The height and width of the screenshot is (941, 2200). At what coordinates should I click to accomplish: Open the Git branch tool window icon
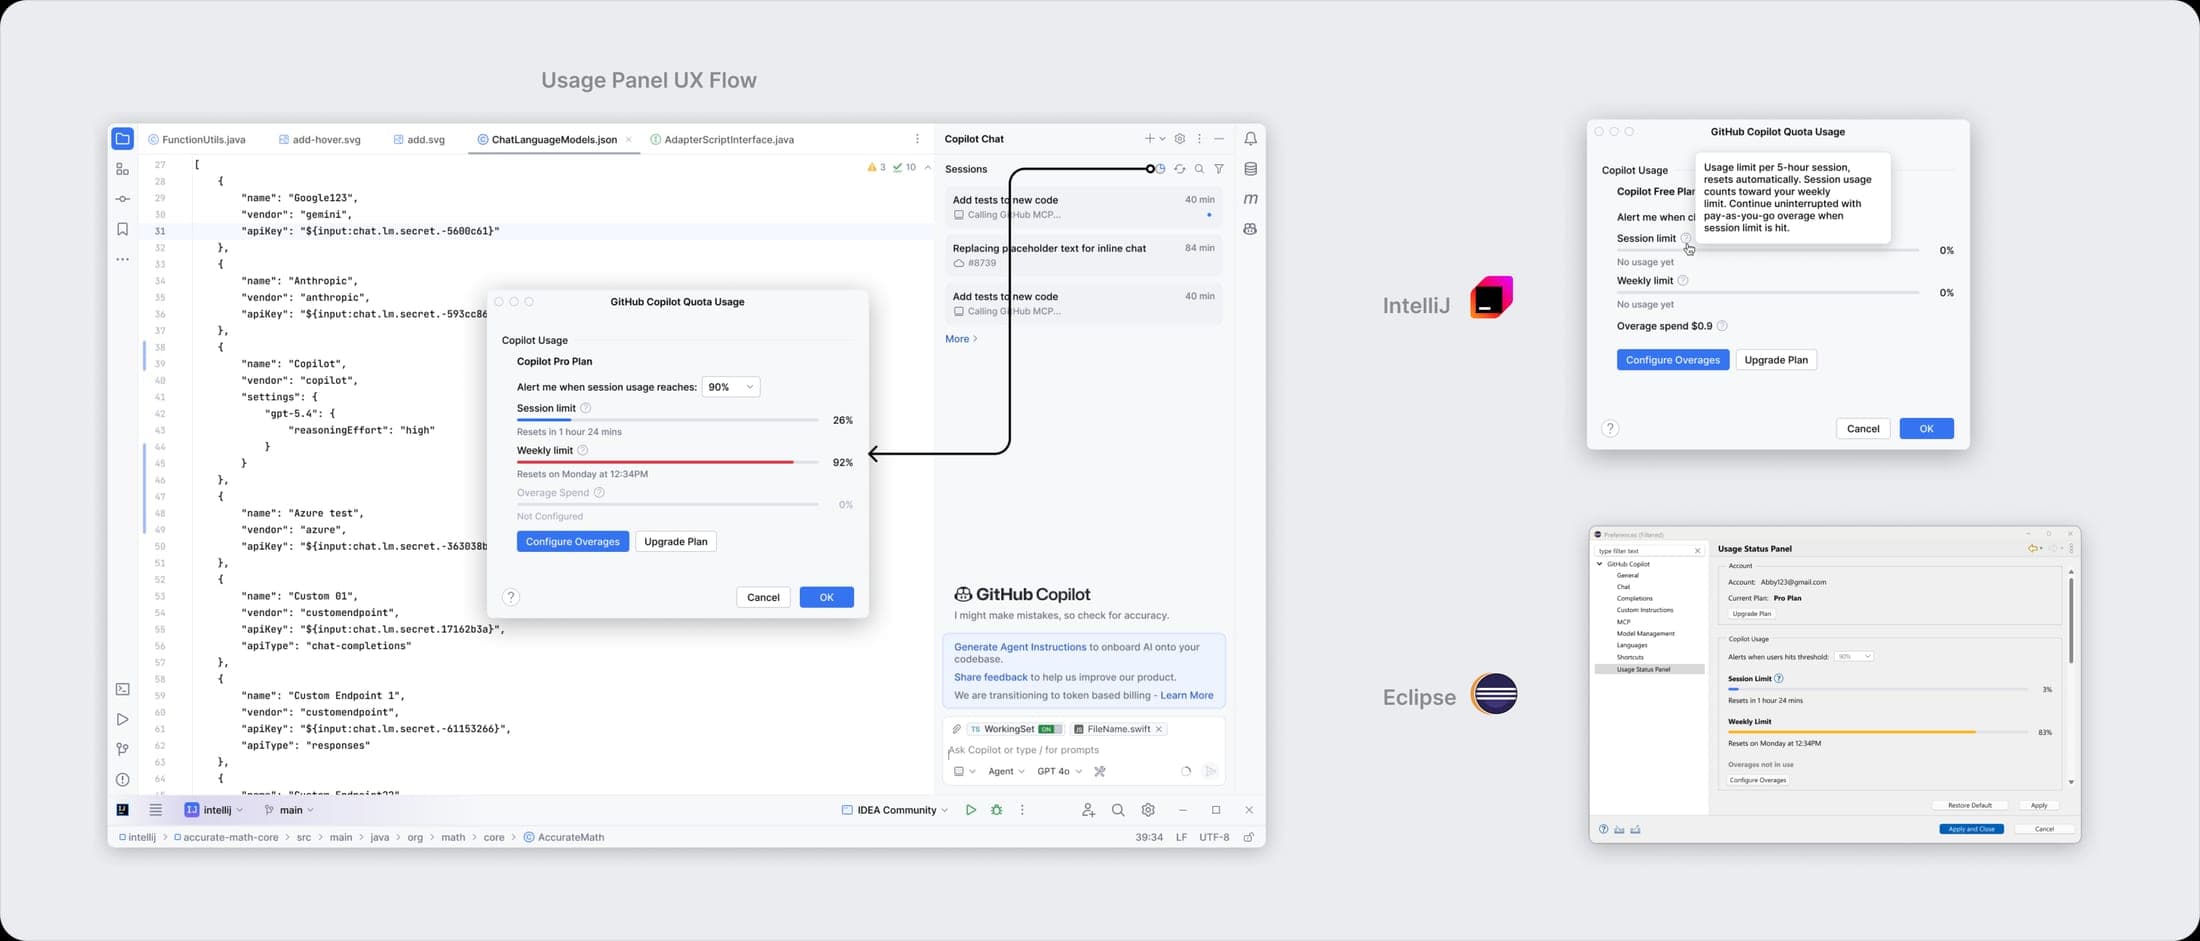[122, 749]
